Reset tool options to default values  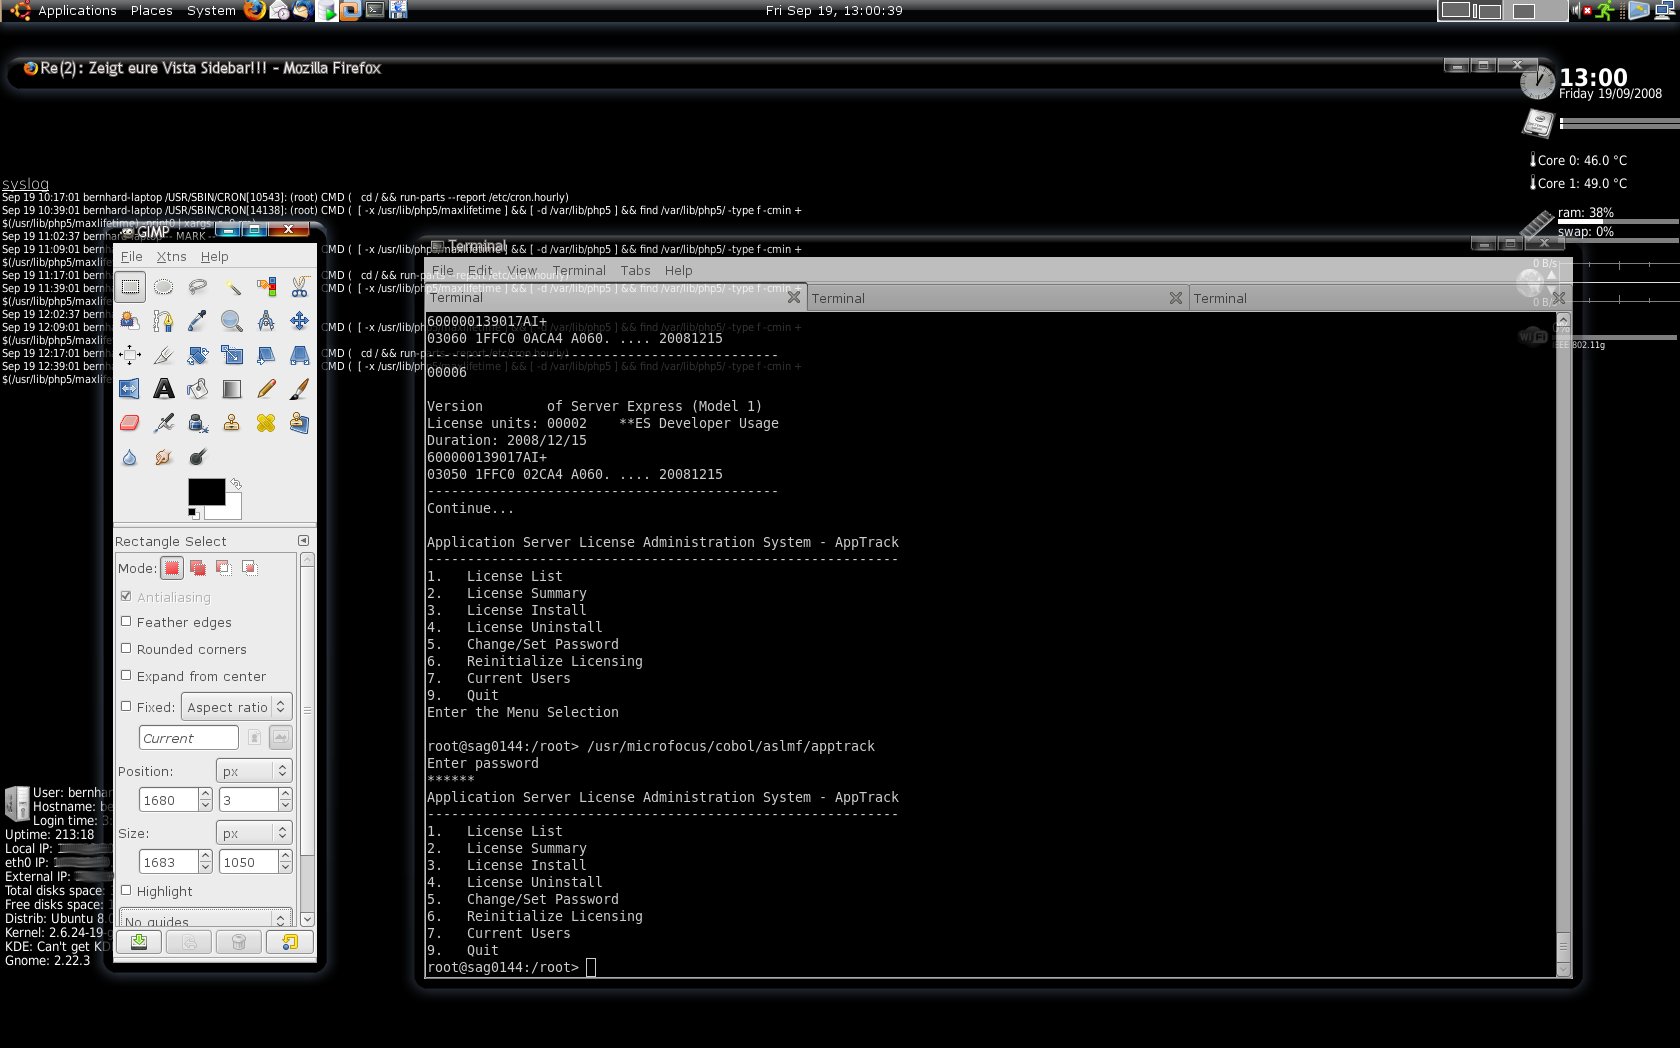[289, 942]
